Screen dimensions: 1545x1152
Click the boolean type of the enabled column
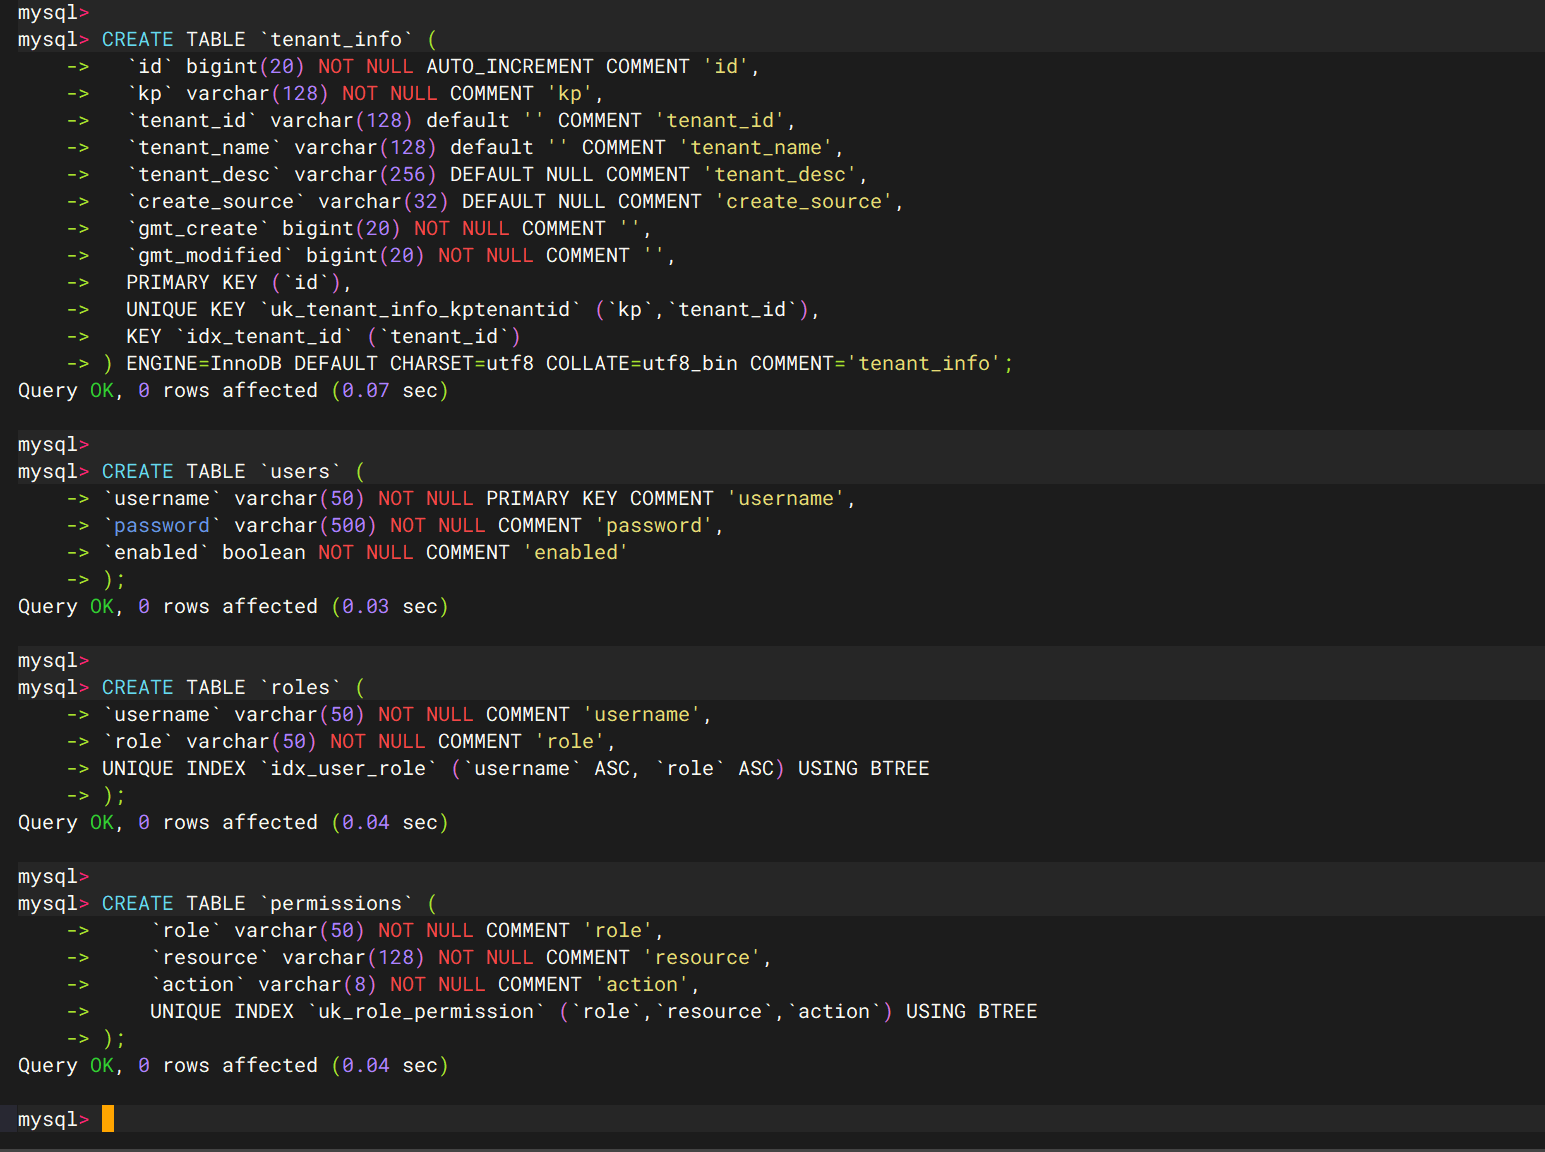[263, 553]
